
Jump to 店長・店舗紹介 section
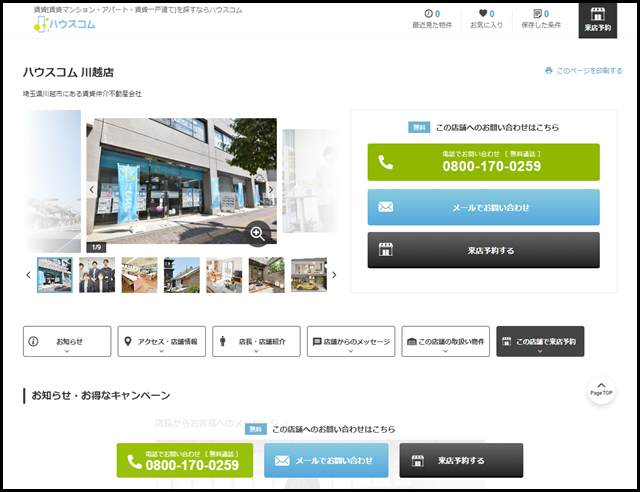pos(256,341)
